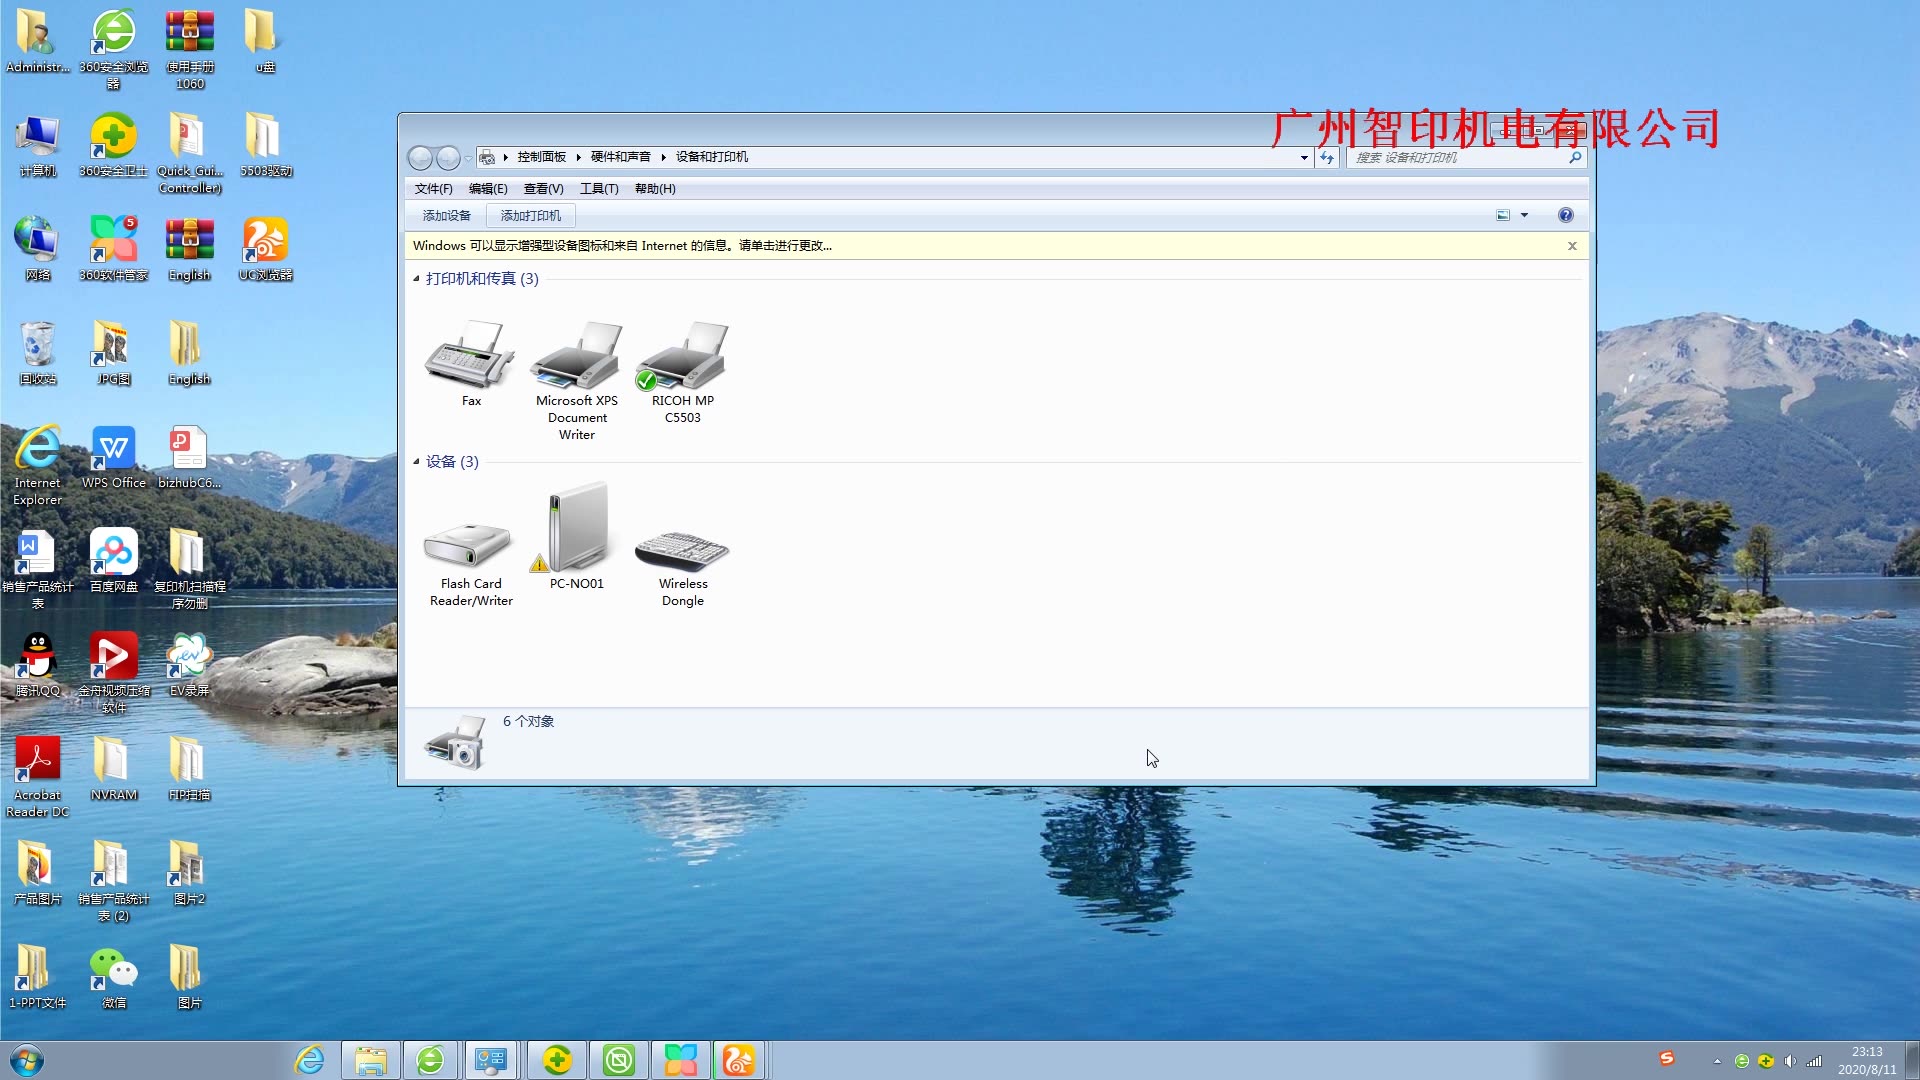Viewport: 1920px width, 1080px height.
Task: Click the Windows Start button
Action: click(x=27, y=1060)
